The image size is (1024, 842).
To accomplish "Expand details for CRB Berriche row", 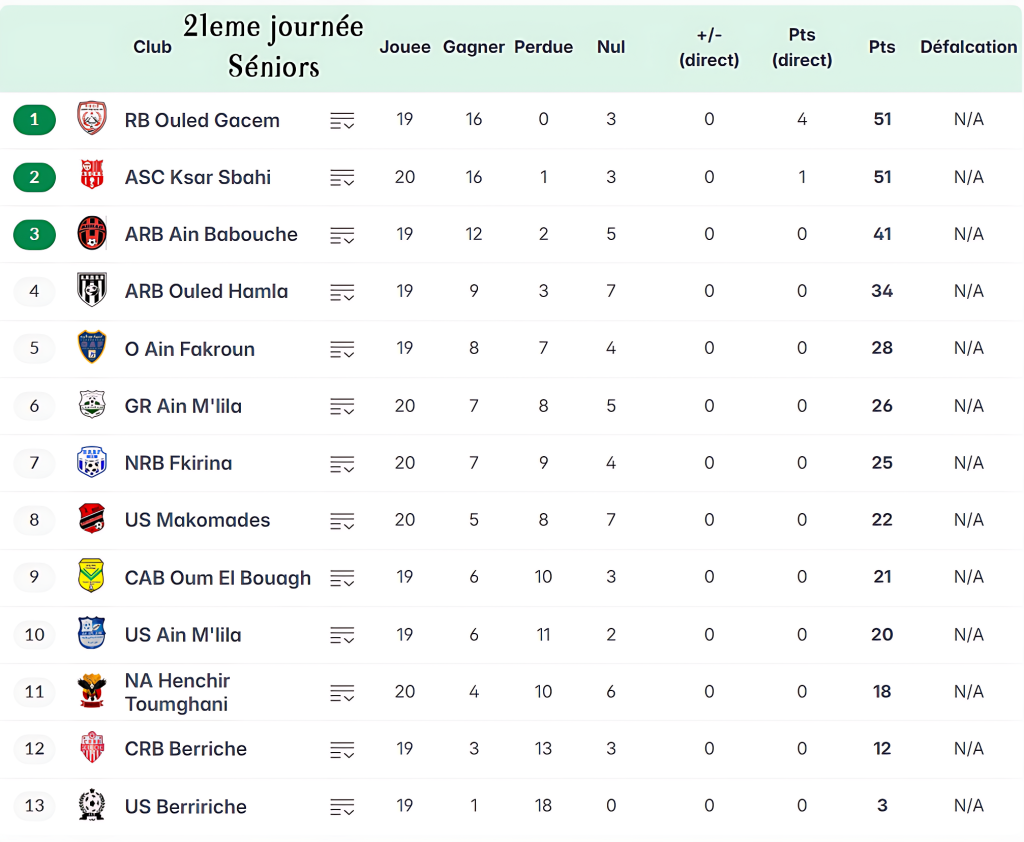I will (342, 750).
